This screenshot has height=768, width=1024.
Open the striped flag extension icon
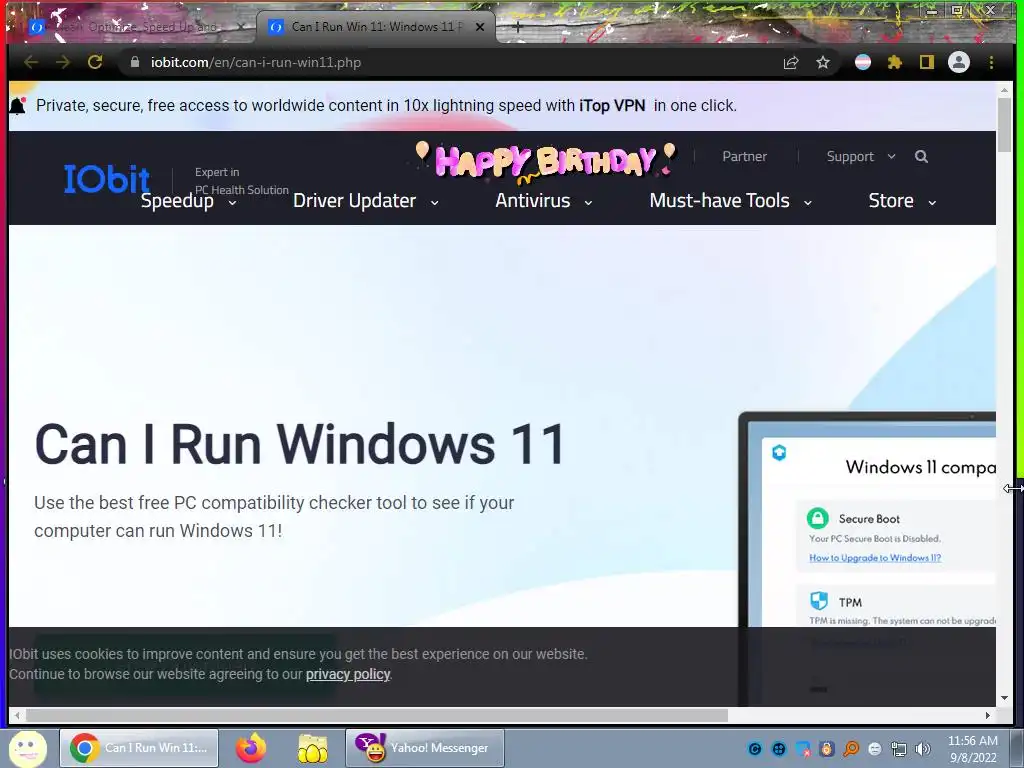point(863,62)
